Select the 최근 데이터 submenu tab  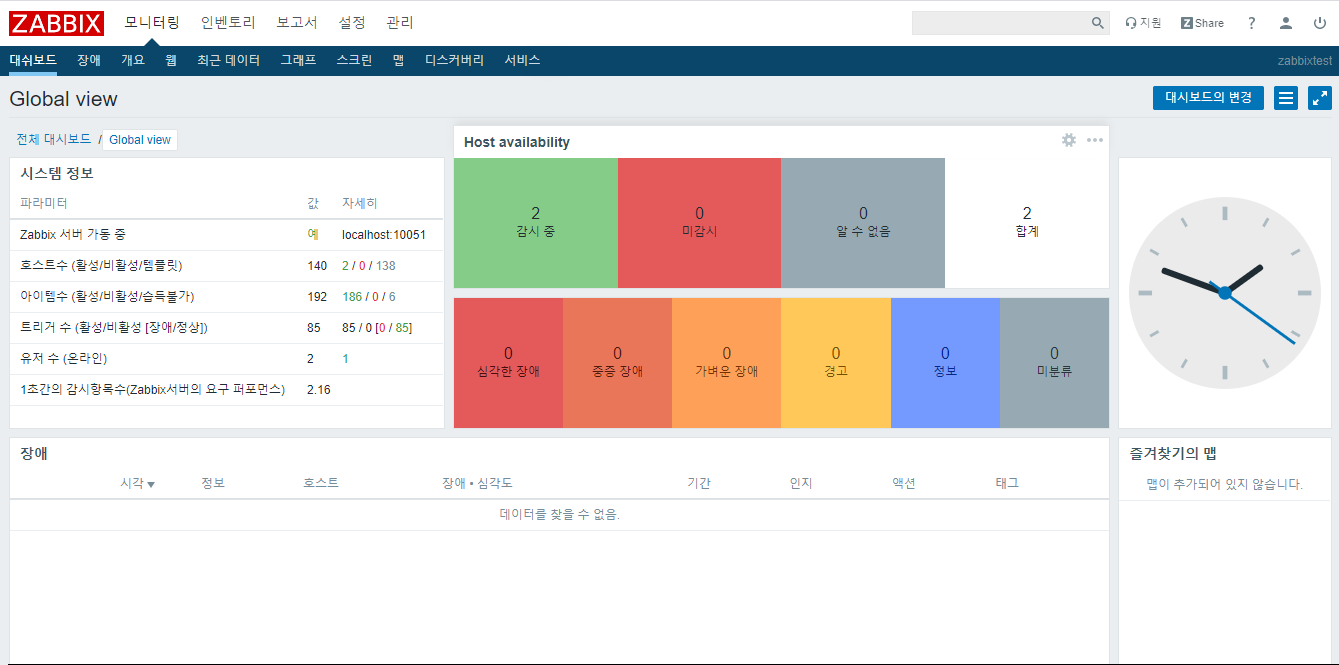coord(228,60)
